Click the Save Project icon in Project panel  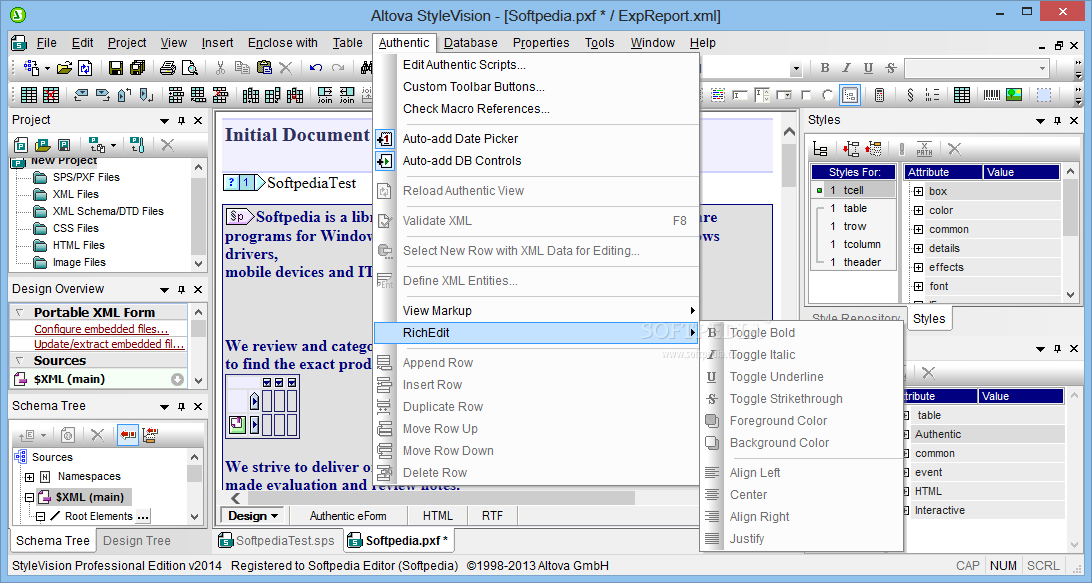64,145
